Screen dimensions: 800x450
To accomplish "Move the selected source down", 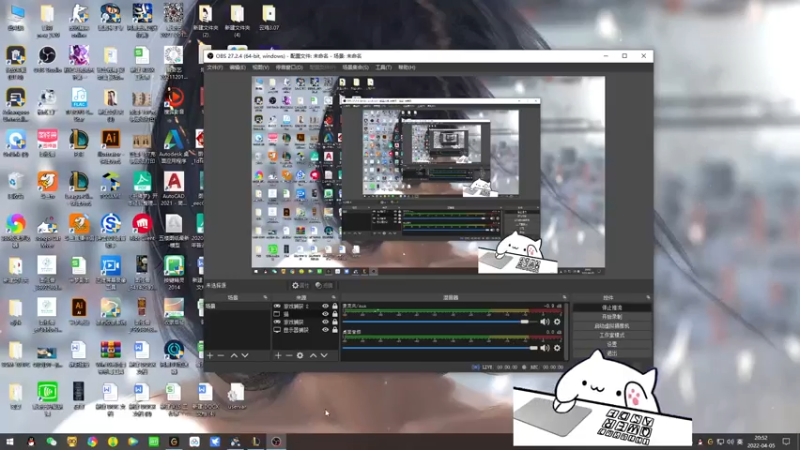I will (x=324, y=355).
